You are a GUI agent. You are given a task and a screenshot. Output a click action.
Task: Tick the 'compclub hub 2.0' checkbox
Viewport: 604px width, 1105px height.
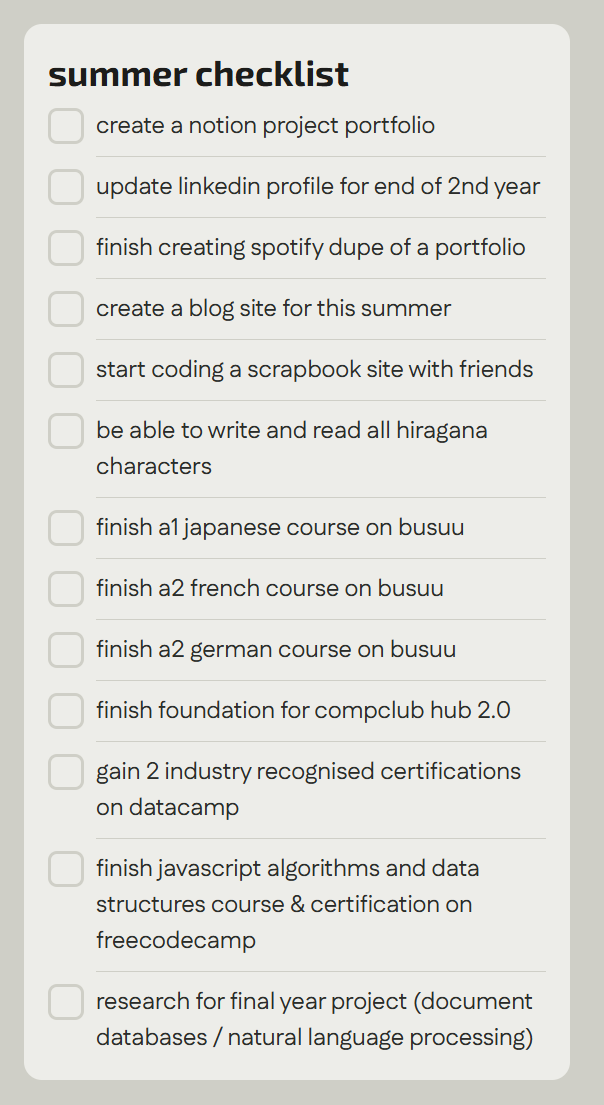[x=66, y=711]
